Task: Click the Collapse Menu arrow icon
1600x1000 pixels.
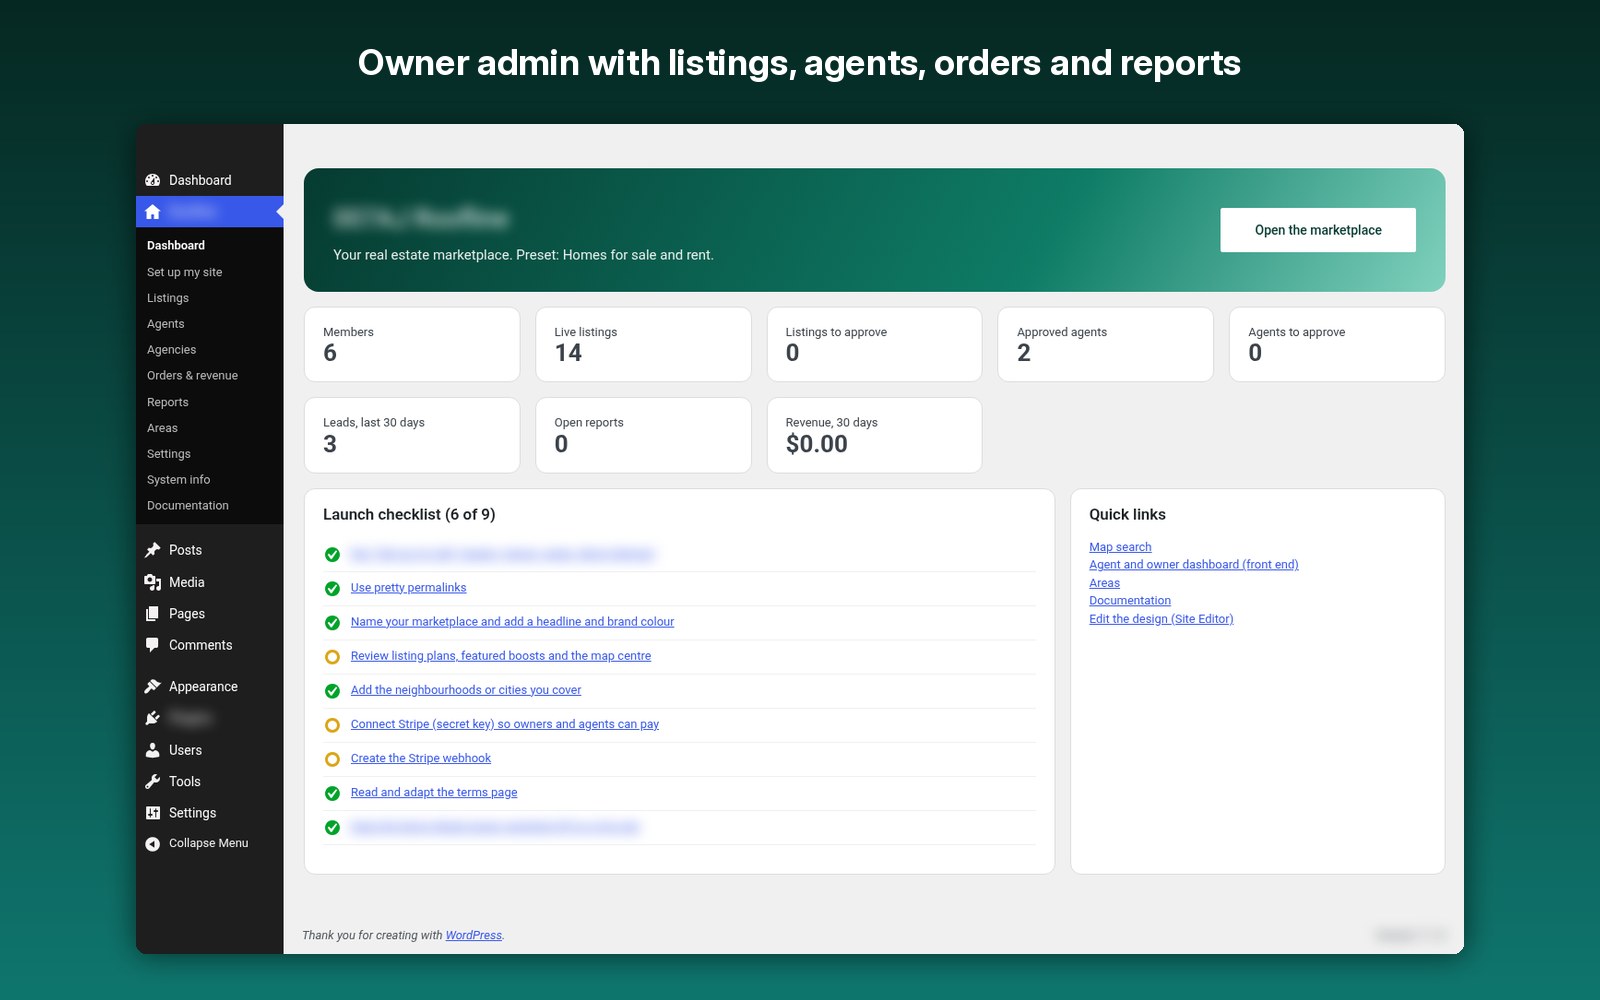Action: pyautogui.click(x=153, y=844)
